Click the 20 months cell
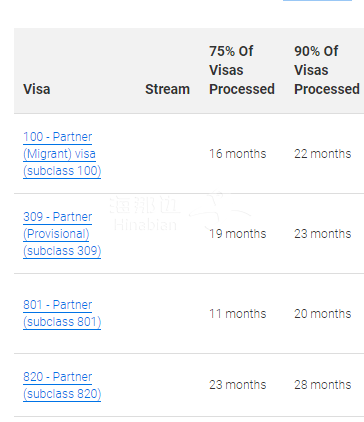This screenshot has height=422, width=364. tap(323, 314)
